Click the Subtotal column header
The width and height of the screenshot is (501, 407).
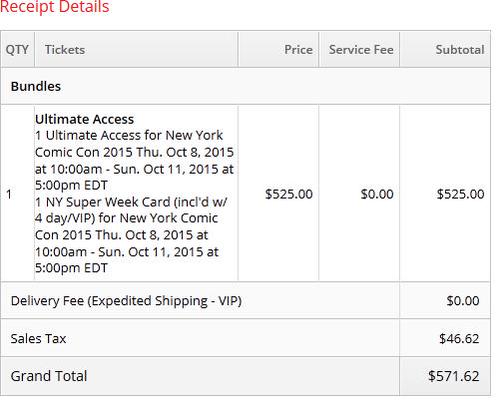tap(460, 50)
